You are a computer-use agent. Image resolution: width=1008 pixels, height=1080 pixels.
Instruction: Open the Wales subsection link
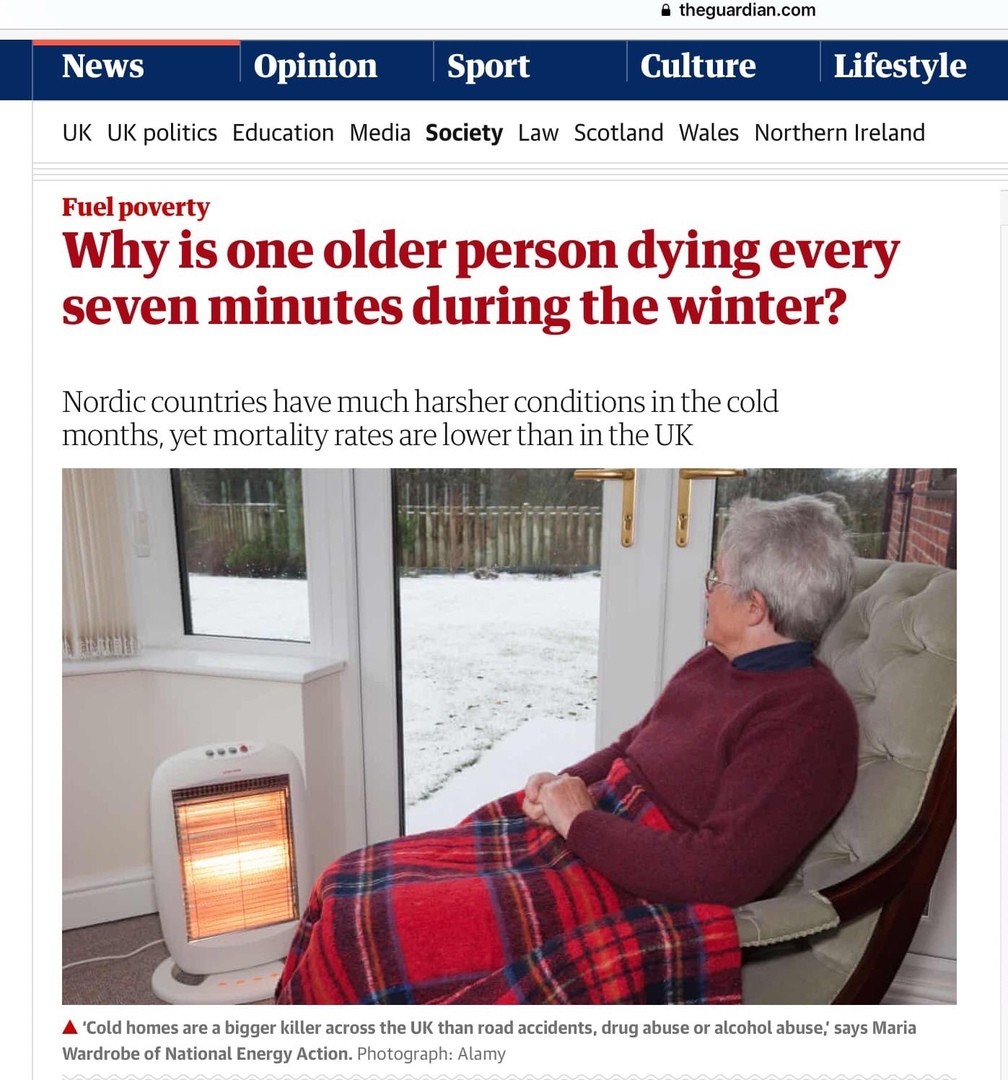pos(708,132)
